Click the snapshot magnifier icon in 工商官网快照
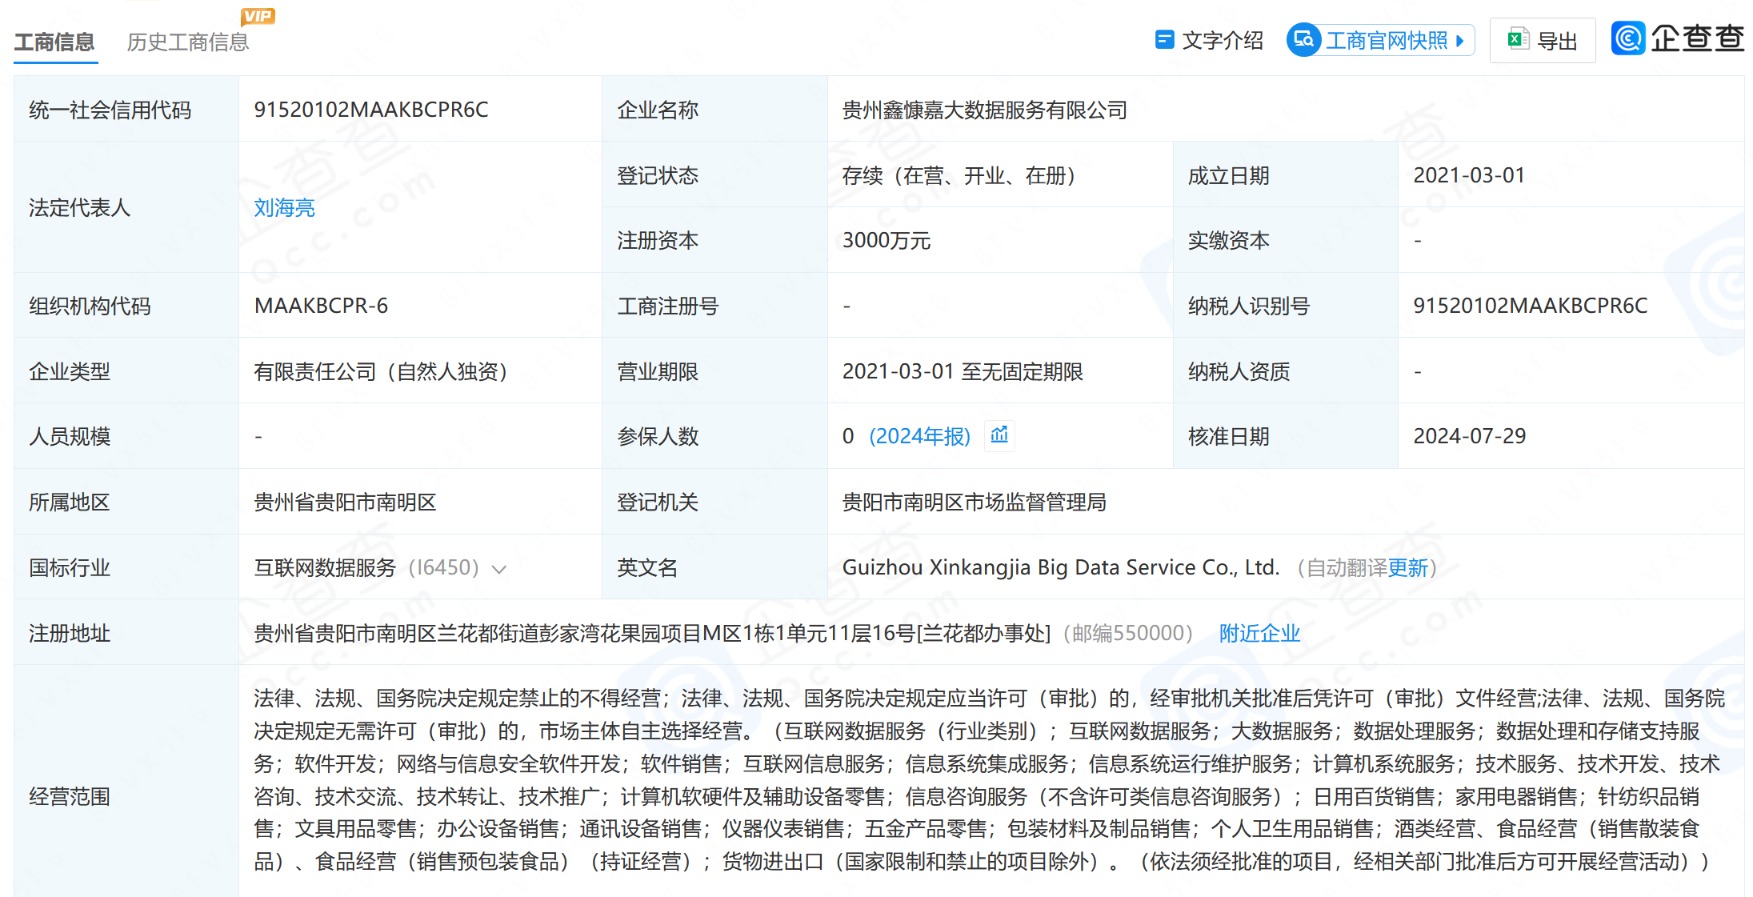Screen dimensions: 1753x897 pyautogui.click(x=1303, y=40)
